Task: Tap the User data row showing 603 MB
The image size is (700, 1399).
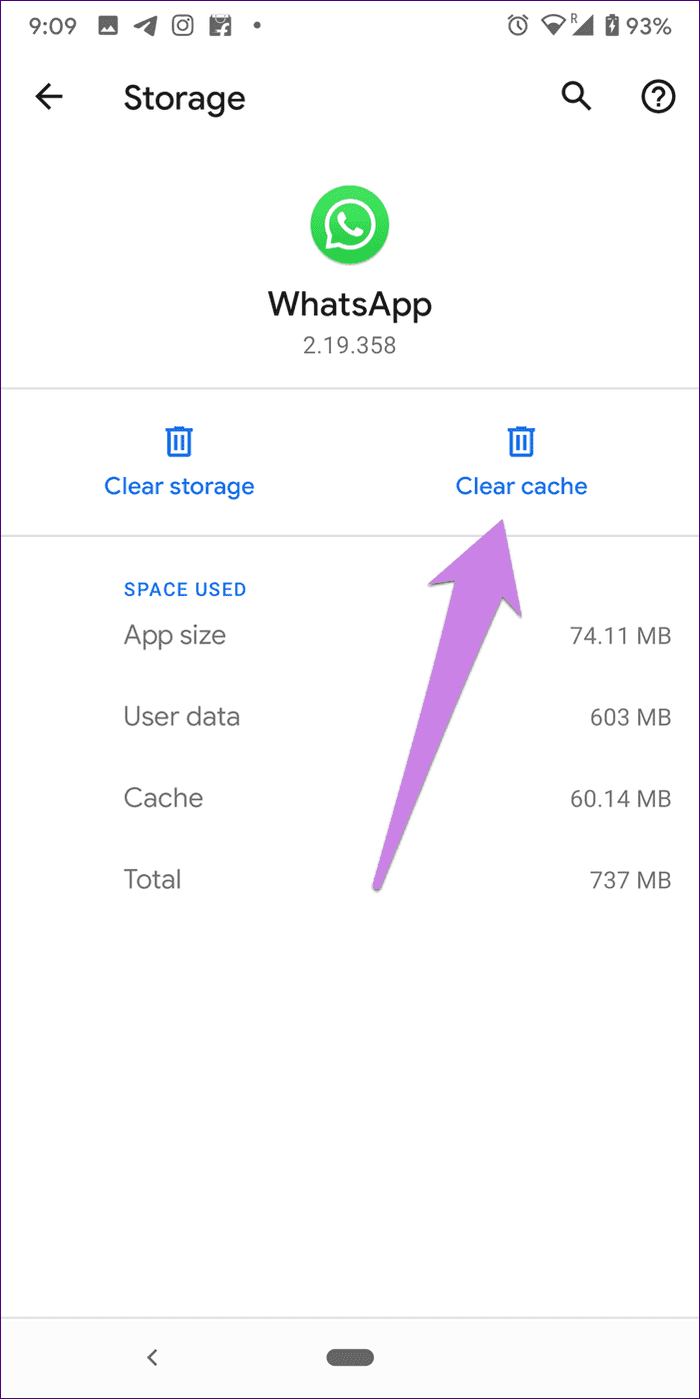Action: (x=350, y=716)
